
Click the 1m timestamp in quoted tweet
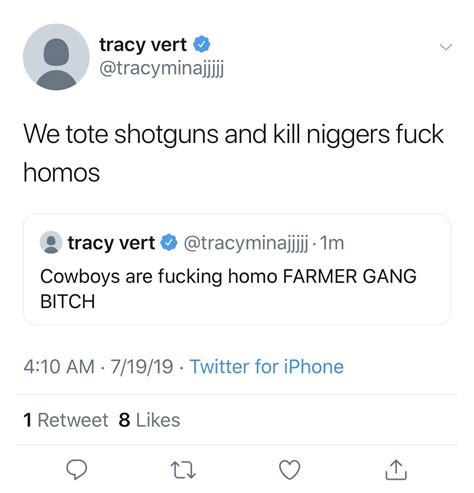tap(332, 243)
